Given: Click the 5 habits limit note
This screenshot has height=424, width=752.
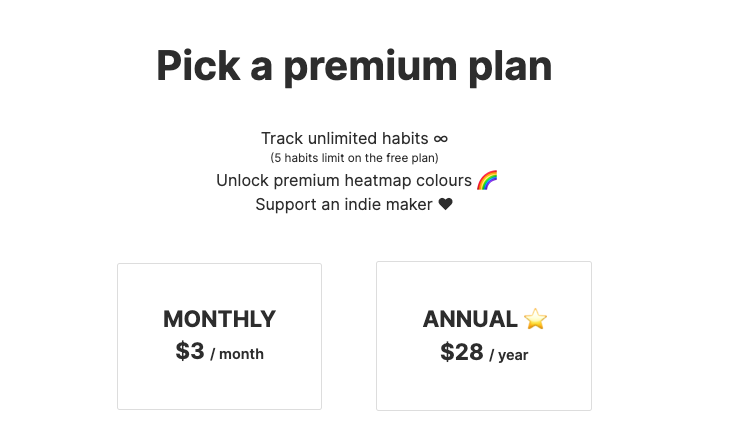Looking at the screenshot, I should [354, 158].
